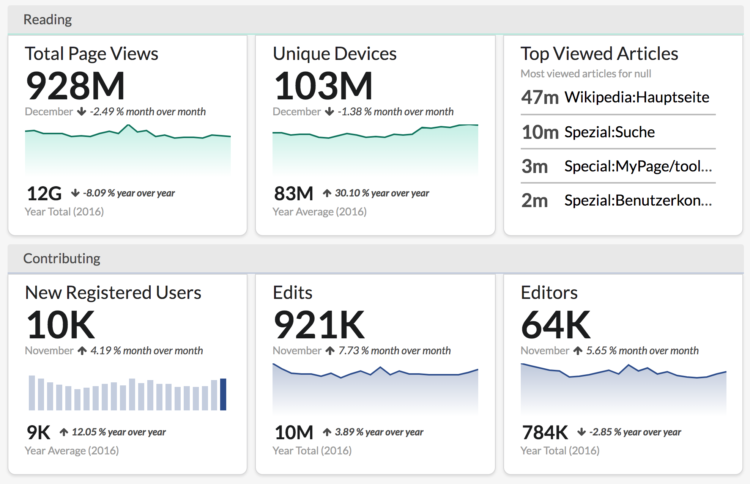
Task: Open the Total Page Views card title
Action: [x=91, y=54]
